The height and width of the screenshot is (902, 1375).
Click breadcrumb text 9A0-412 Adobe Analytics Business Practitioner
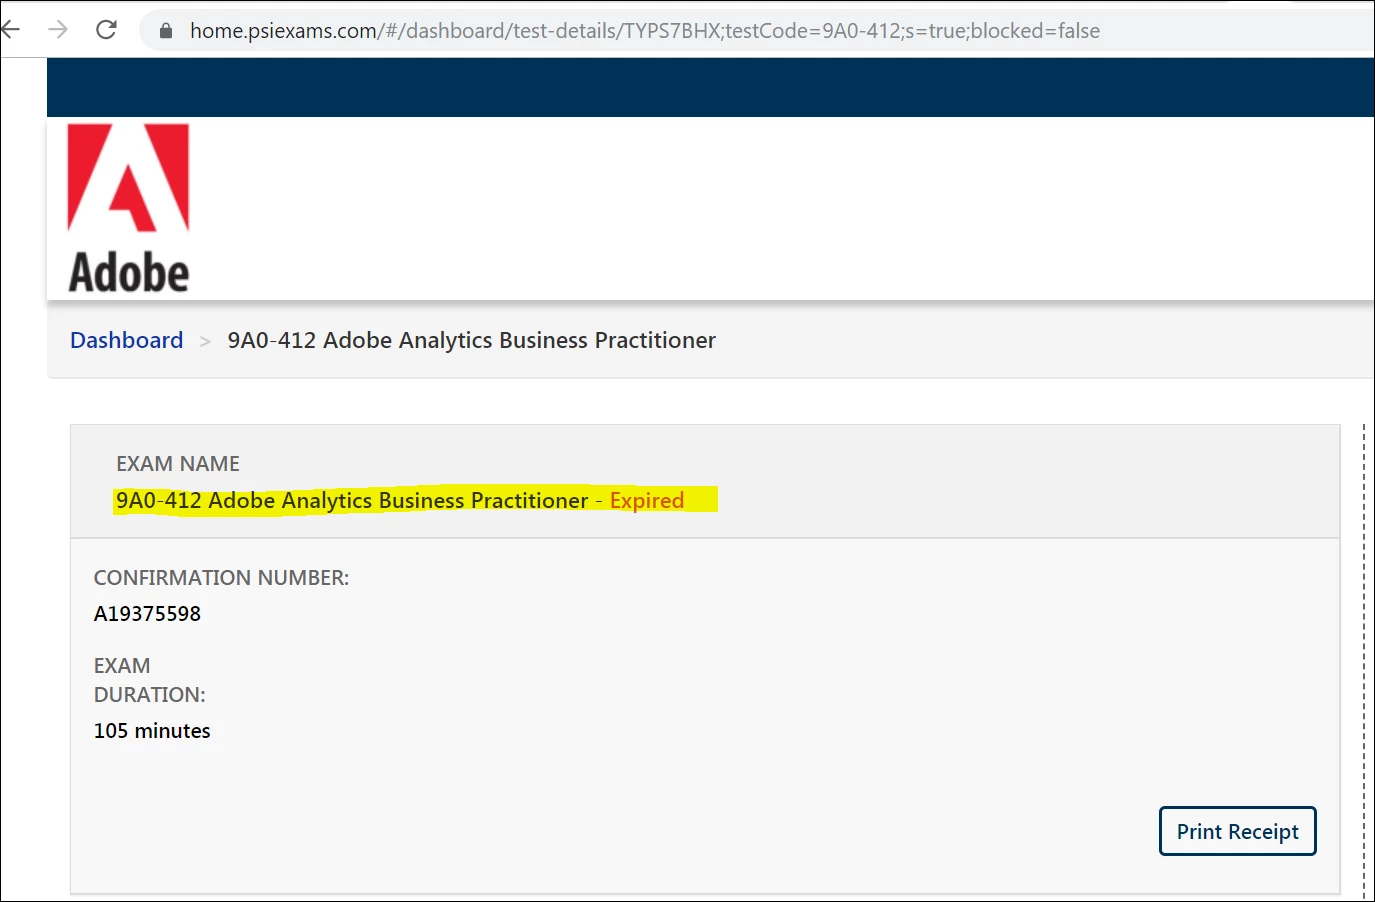click(x=472, y=340)
